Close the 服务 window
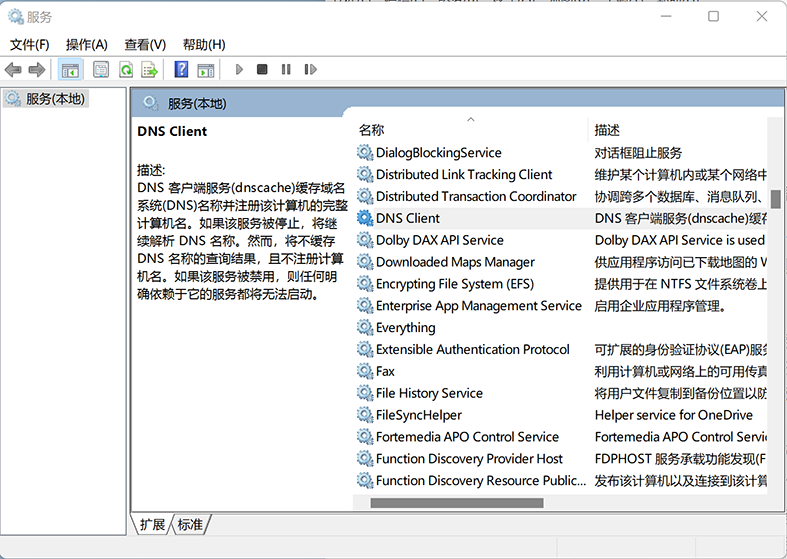The width and height of the screenshot is (787, 559). (761, 17)
